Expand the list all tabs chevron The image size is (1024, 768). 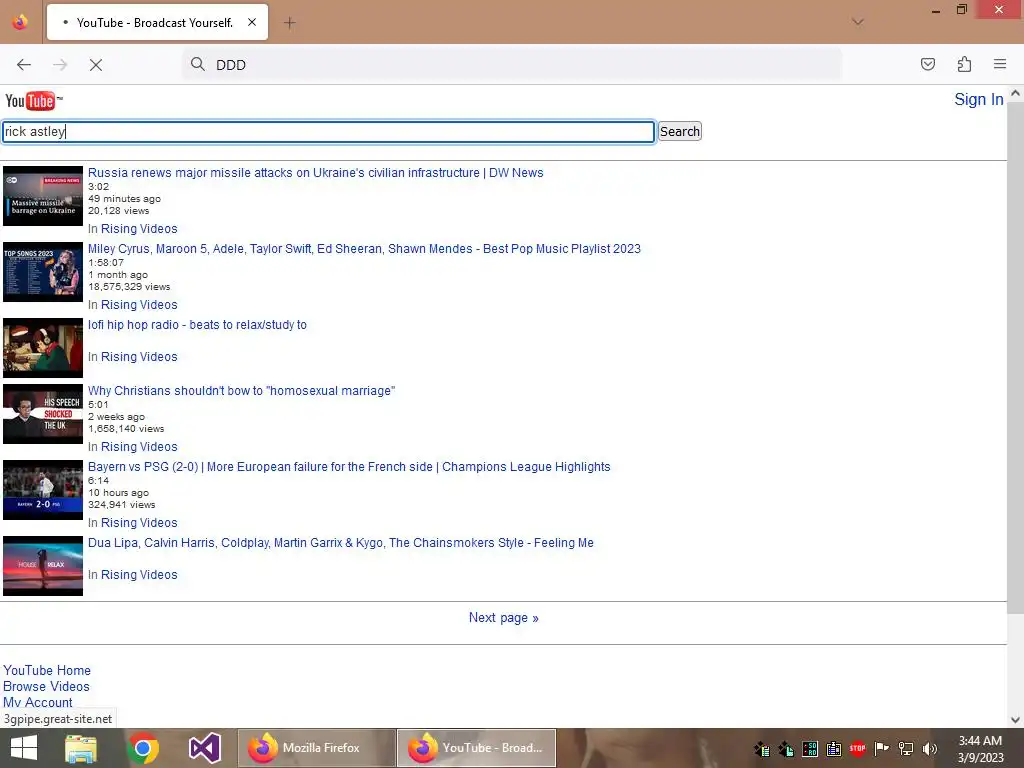pyautogui.click(x=858, y=22)
